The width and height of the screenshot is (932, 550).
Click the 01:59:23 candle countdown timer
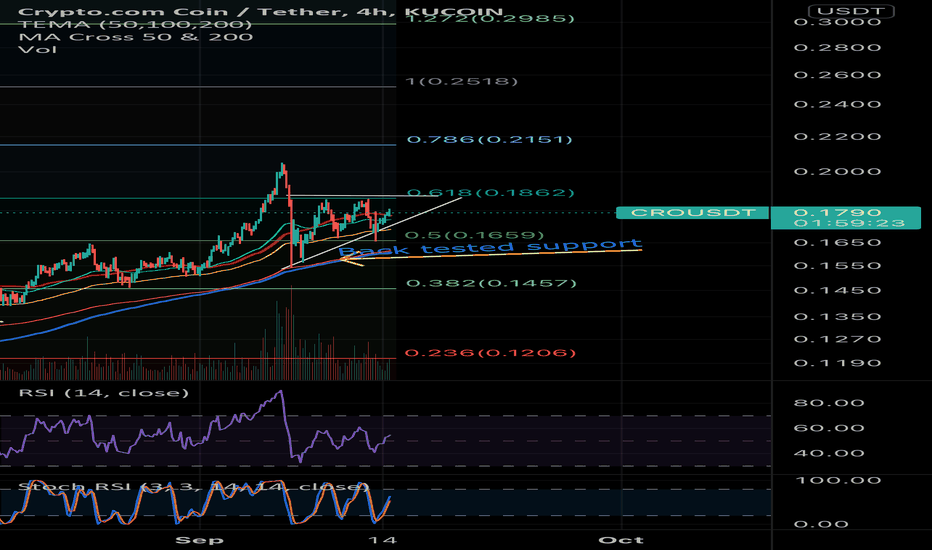[849, 223]
